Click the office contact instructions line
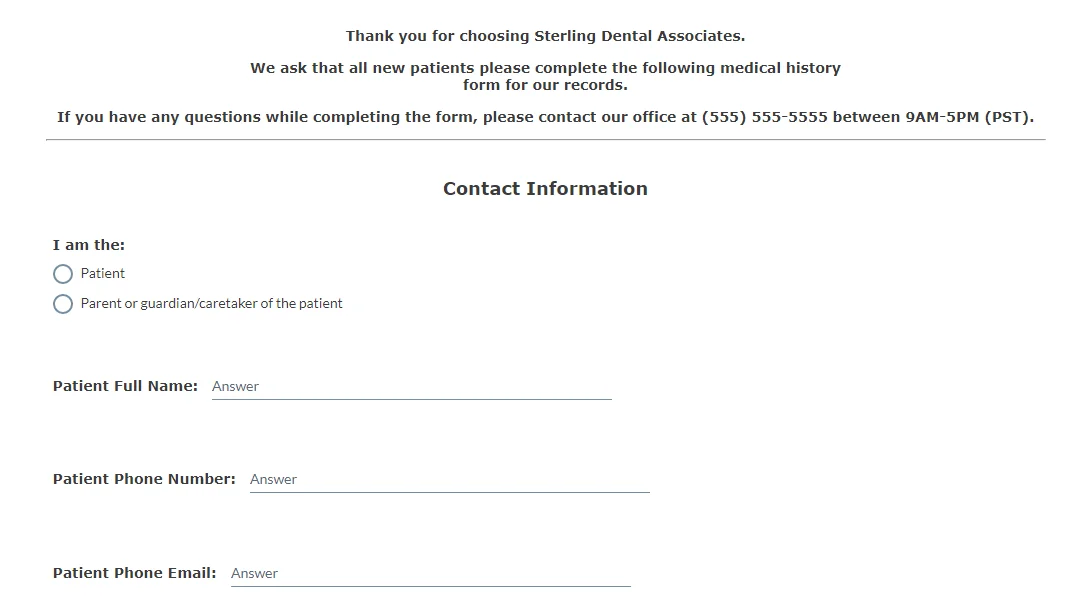 pos(544,117)
